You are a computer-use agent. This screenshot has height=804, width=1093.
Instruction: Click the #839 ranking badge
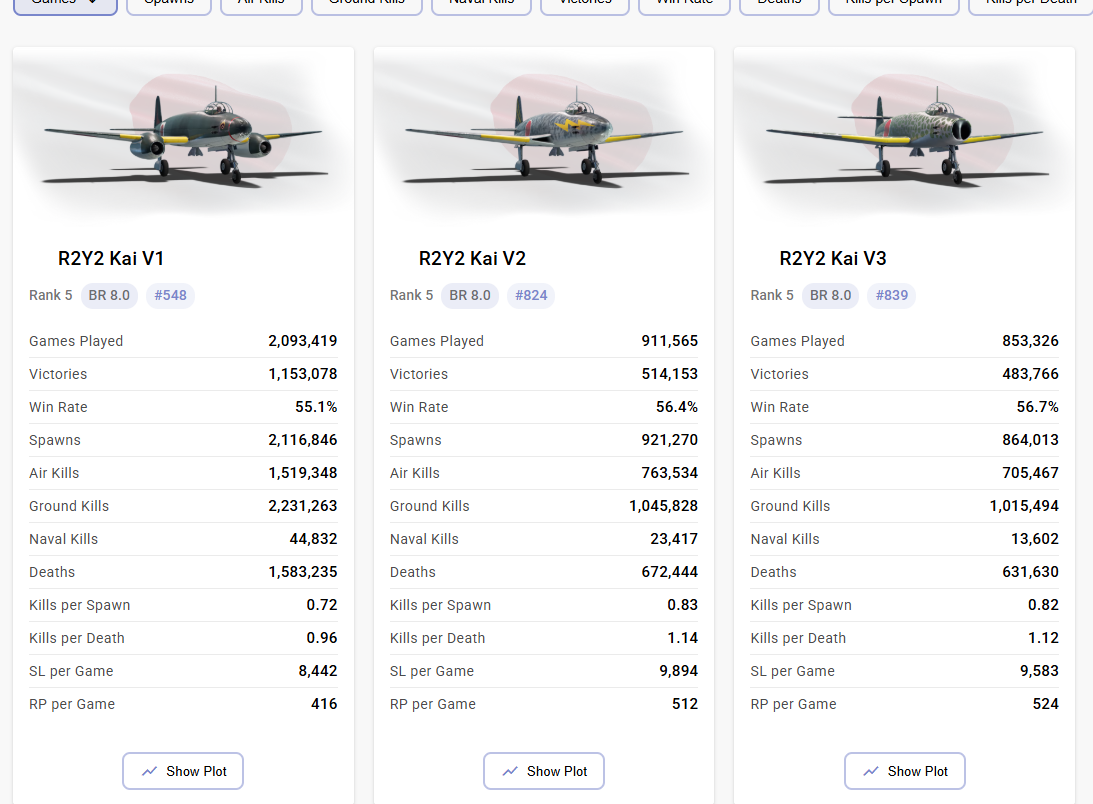891,295
